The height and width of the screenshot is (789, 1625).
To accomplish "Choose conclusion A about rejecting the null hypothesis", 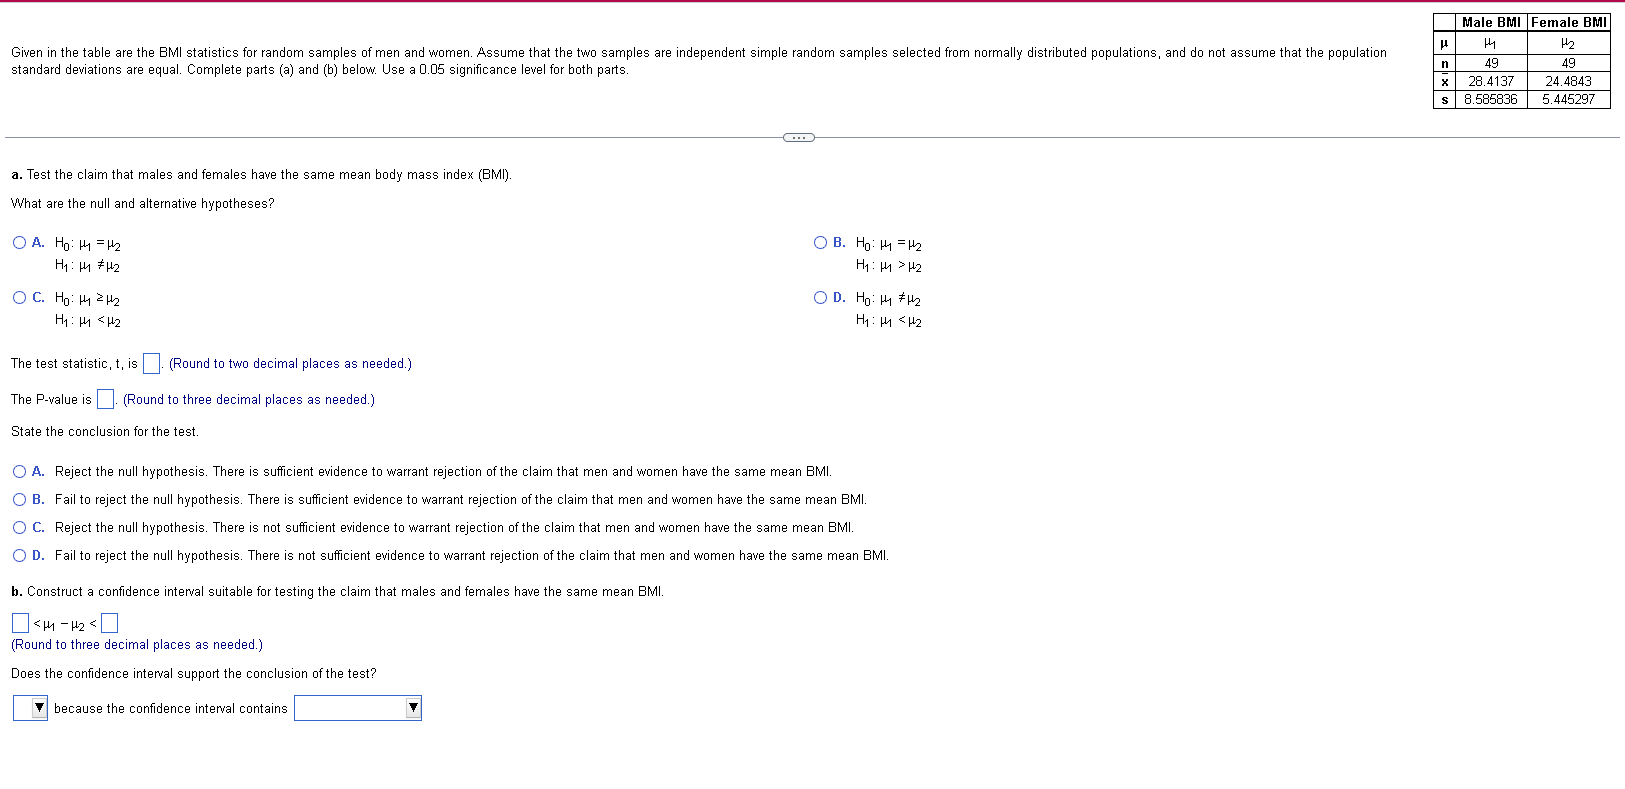I will 18,471.
